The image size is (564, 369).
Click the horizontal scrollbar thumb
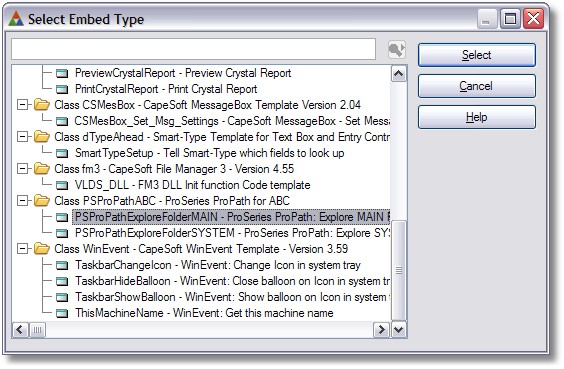[37, 329]
